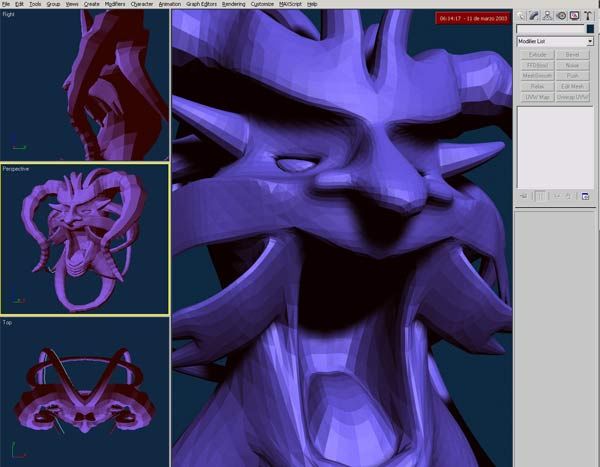Click the UVW Map modifier button
Image resolution: width=600 pixels, height=467 pixels.
537,97
